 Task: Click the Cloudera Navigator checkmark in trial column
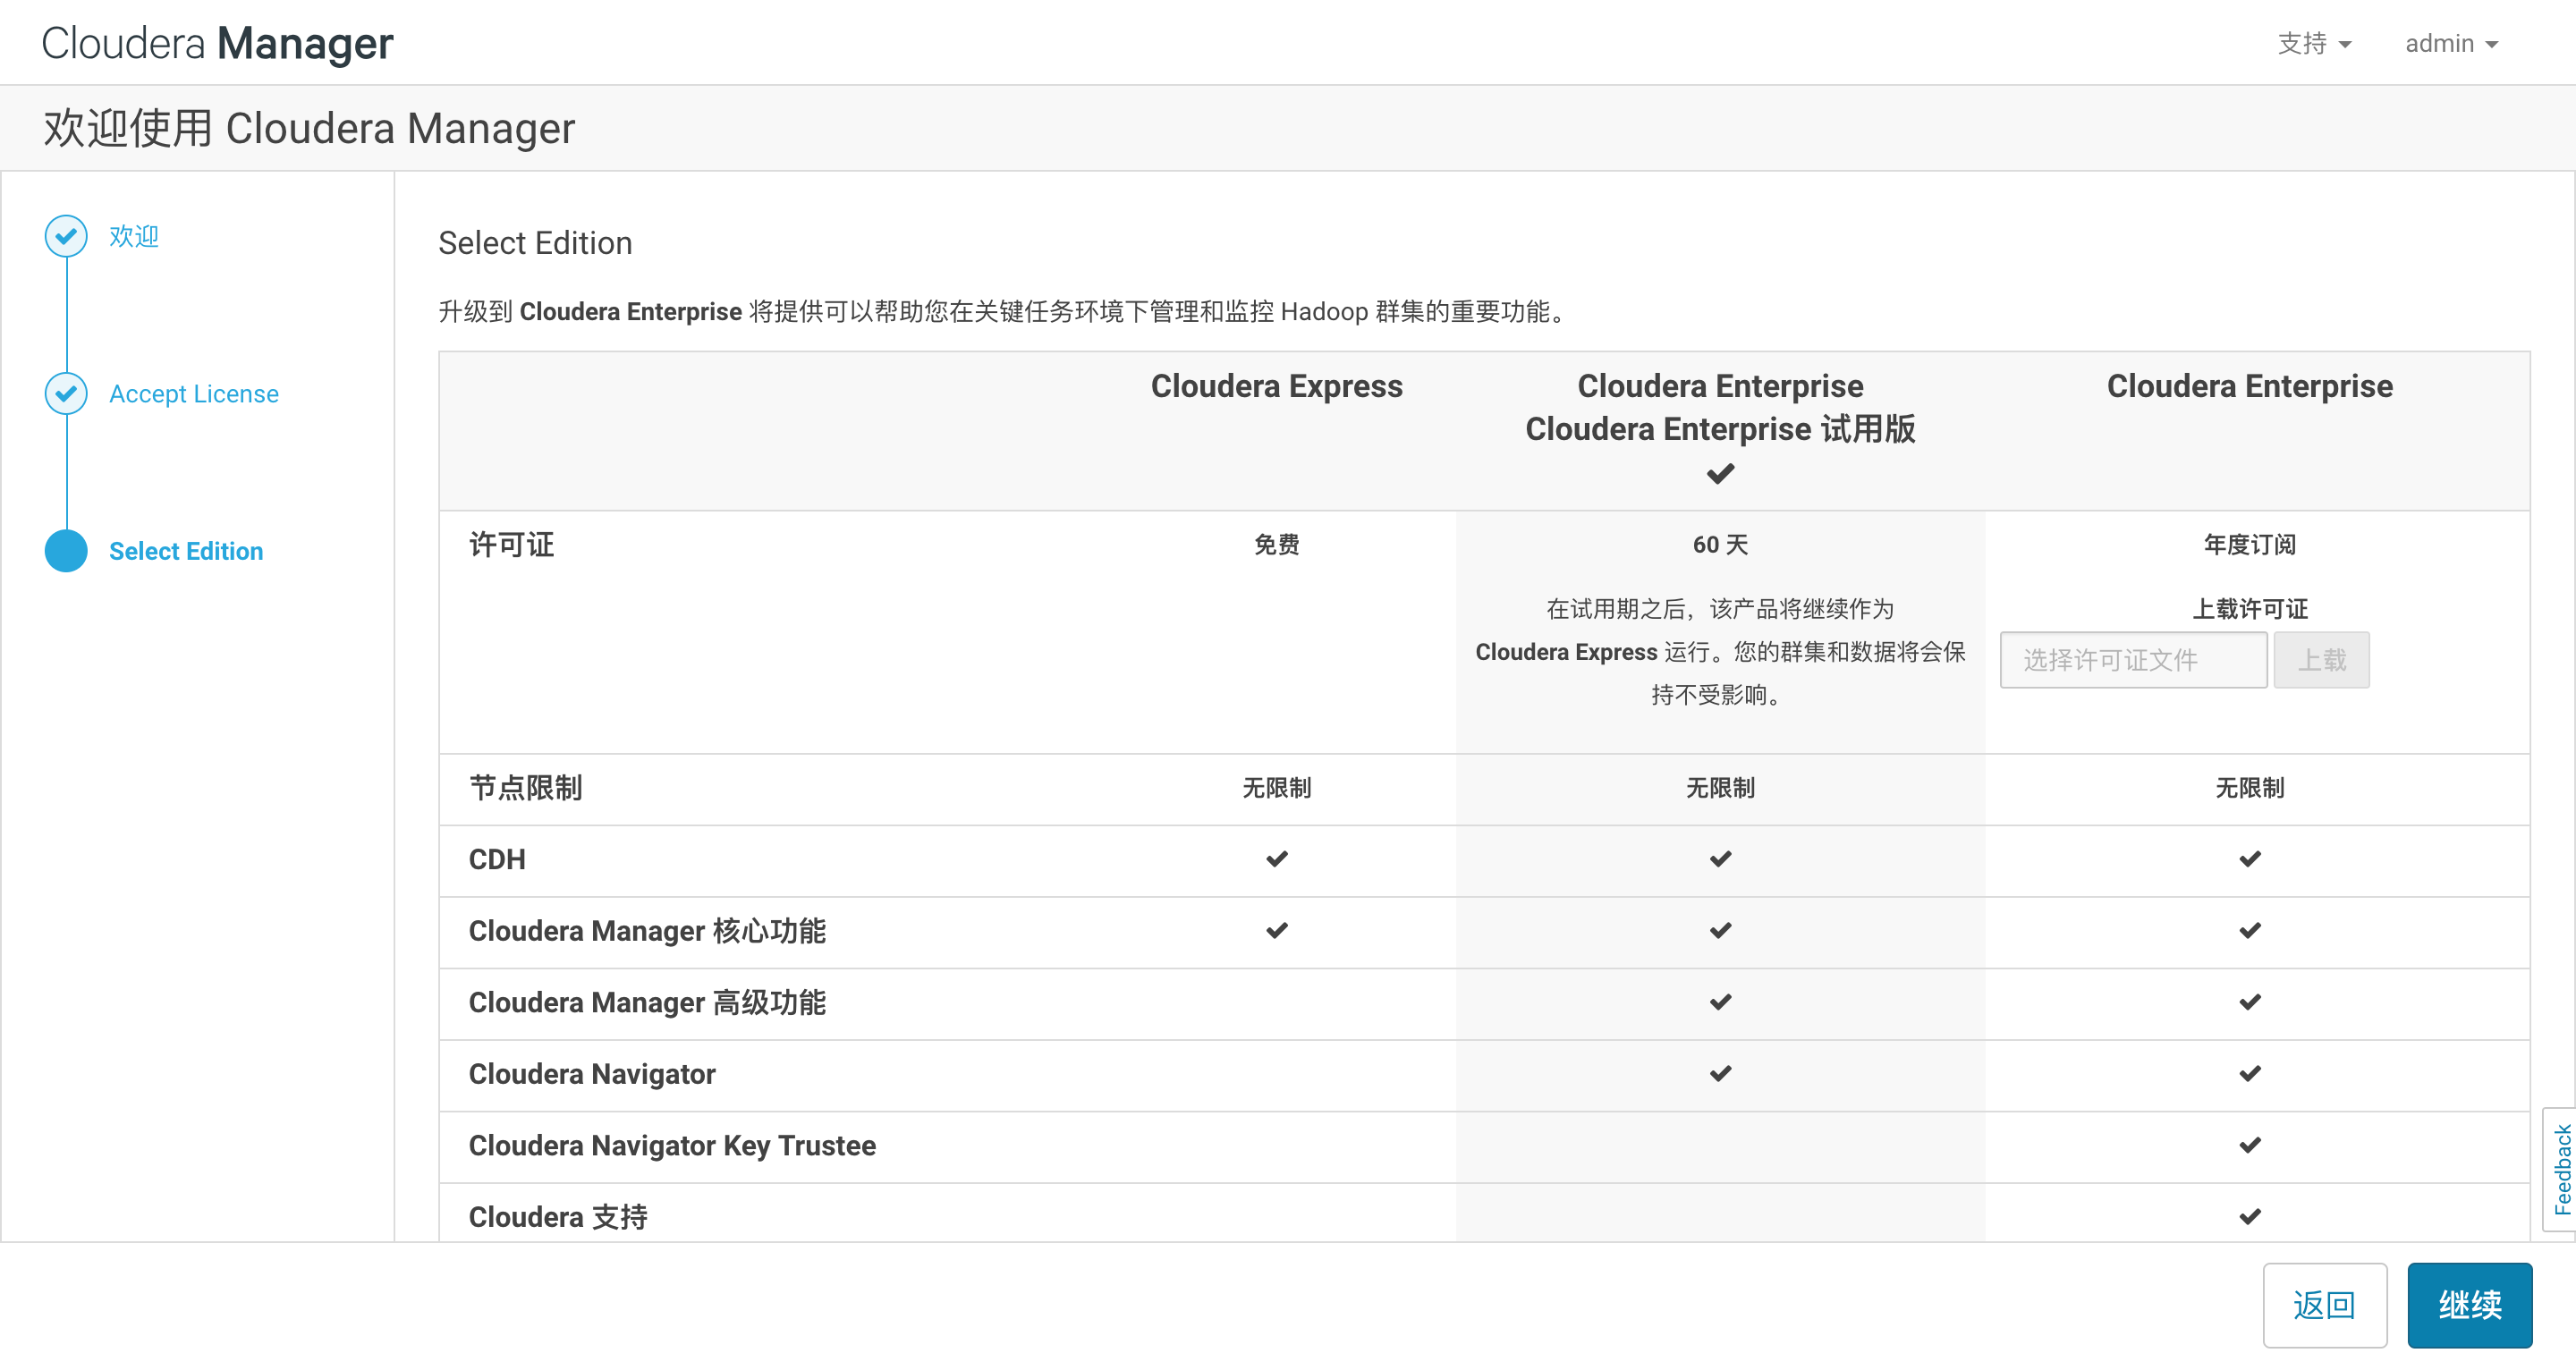(x=1720, y=1073)
